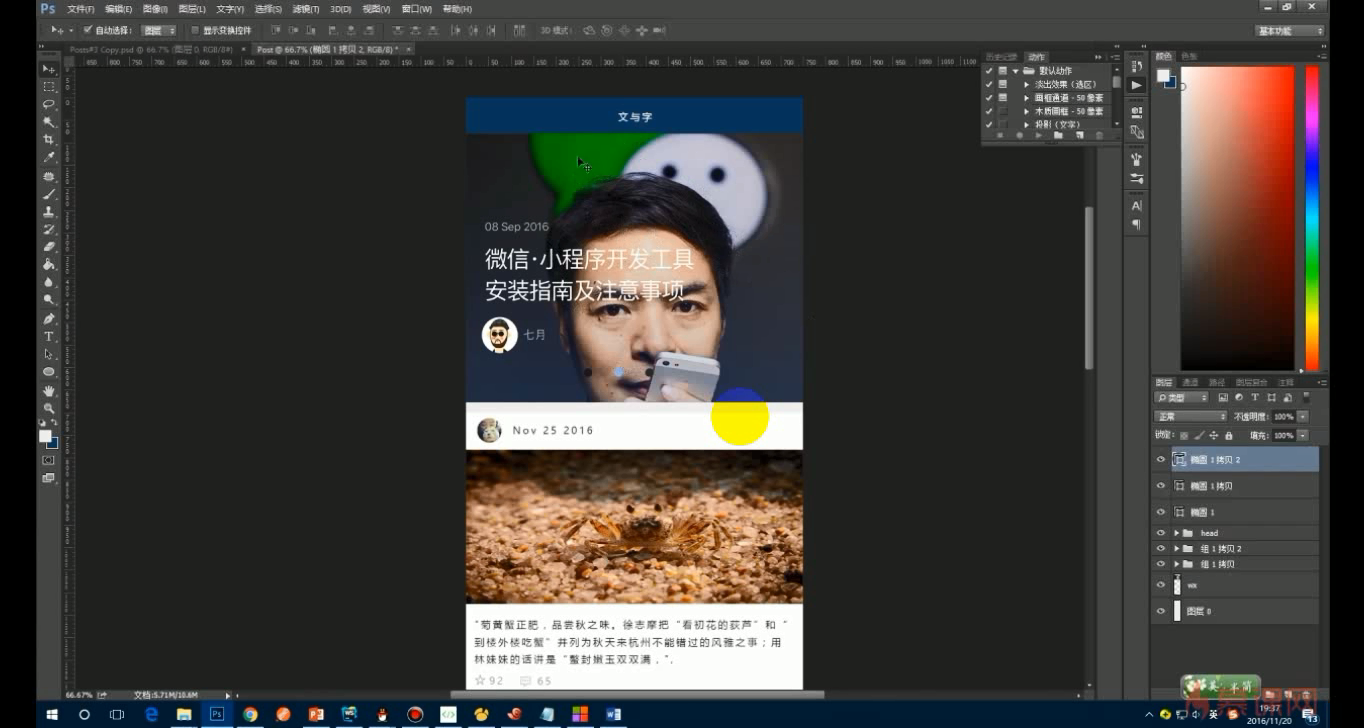Hide the 组 1 拷贝 2 group
Image resolution: width=1364 pixels, height=728 pixels.
[1161, 549]
